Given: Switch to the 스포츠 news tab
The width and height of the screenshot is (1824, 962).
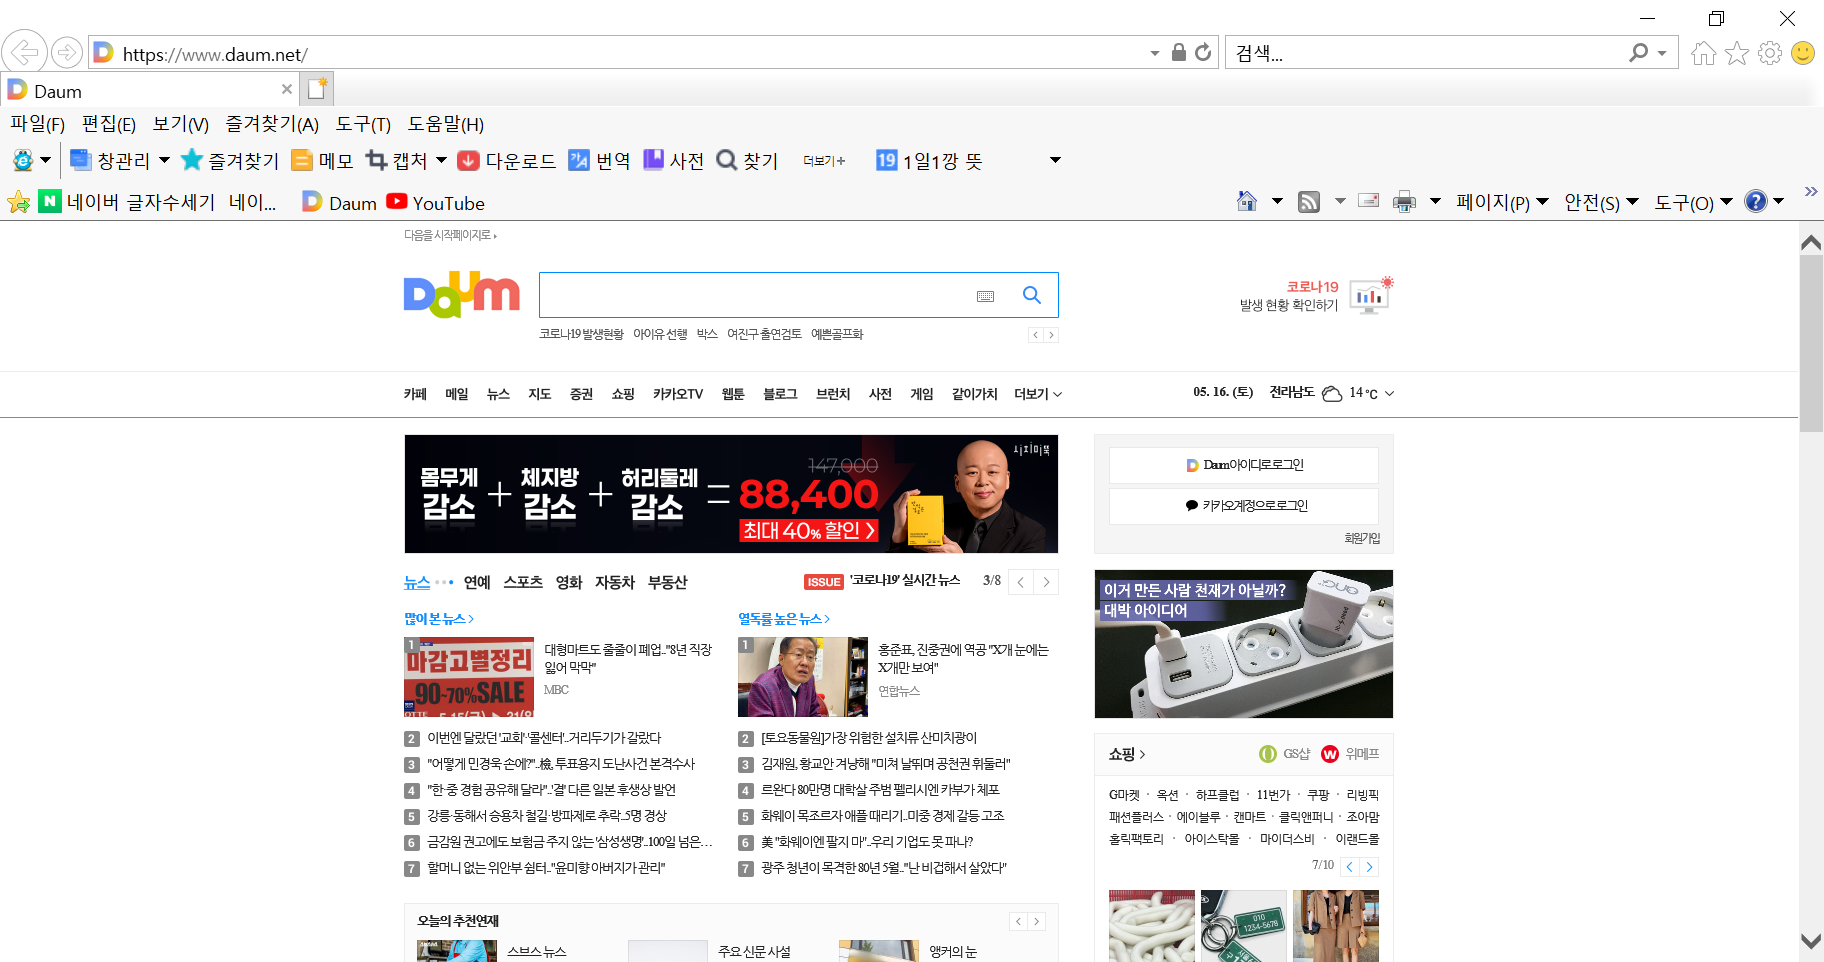Looking at the screenshot, I should [x=523, y=582].
